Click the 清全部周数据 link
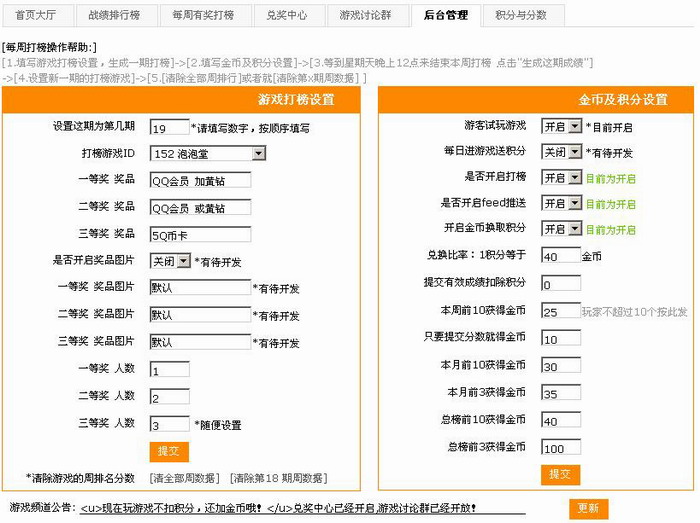The width and height of the screenshot is (700, 523). [x=184, y=478]
